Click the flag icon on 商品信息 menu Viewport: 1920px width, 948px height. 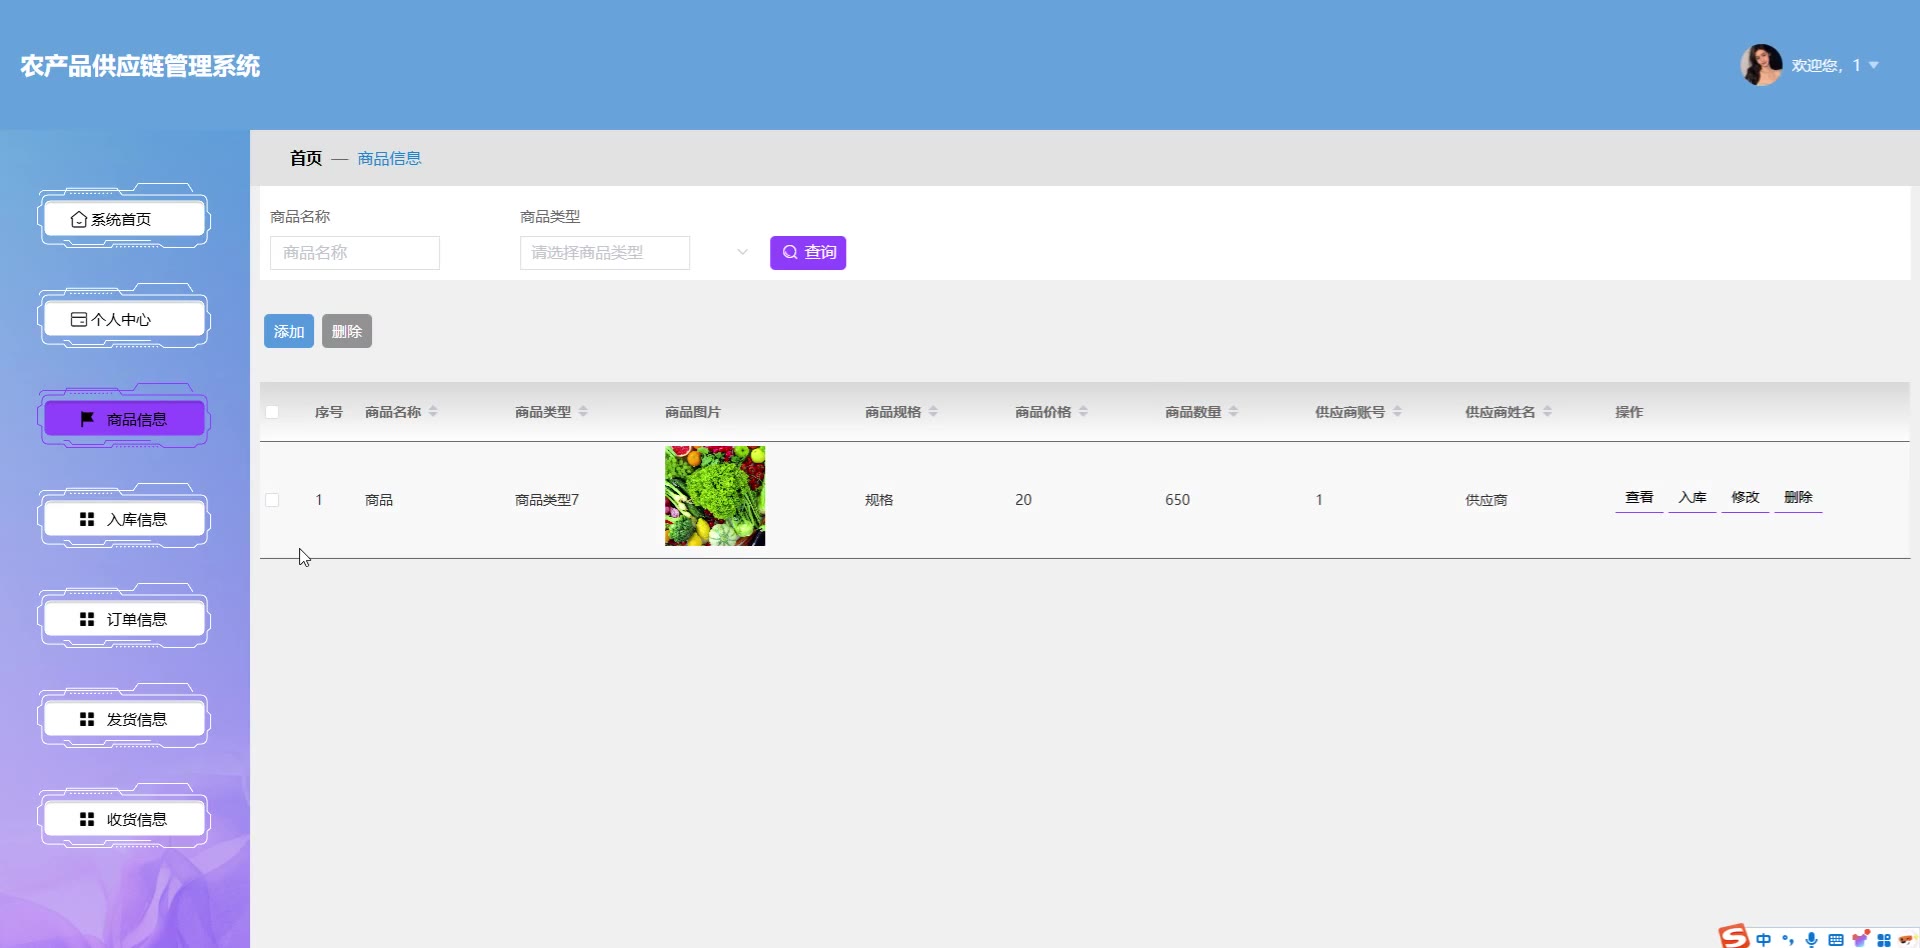(x=87, y=419)
